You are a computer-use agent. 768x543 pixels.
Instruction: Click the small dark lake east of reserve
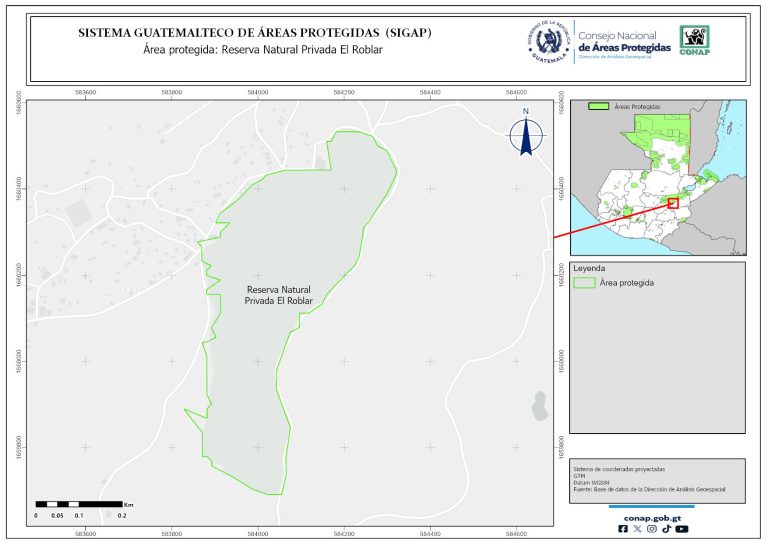(x=539, y=404)
